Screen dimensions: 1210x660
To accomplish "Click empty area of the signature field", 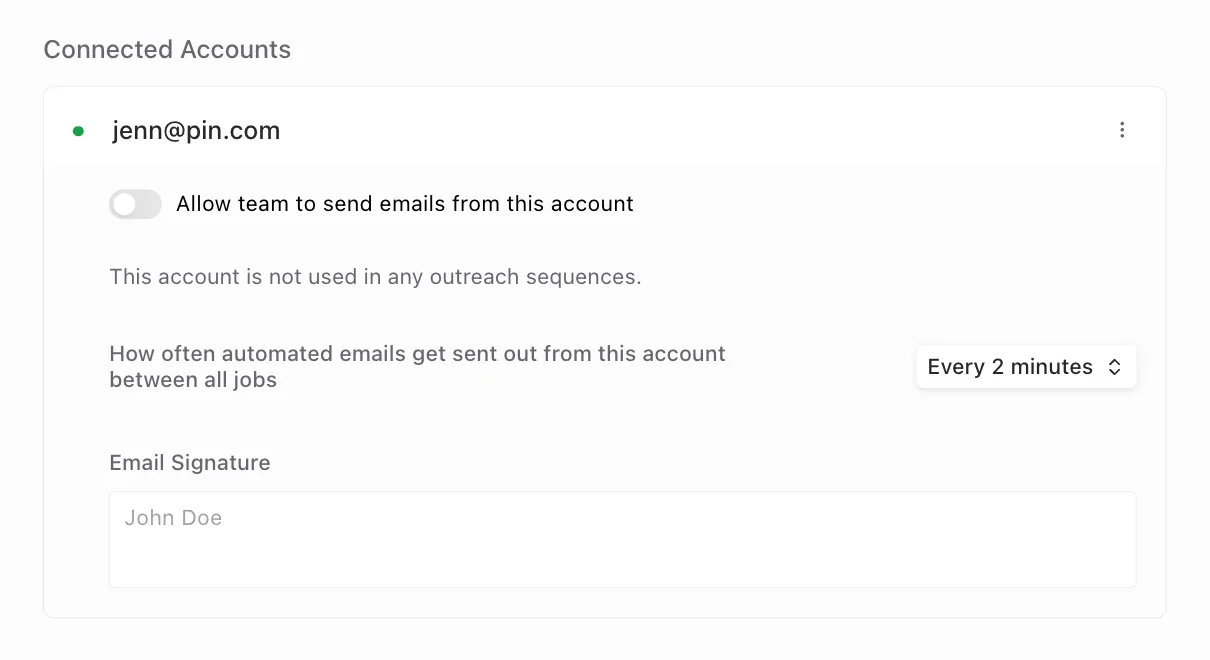I will pos(680,555).
